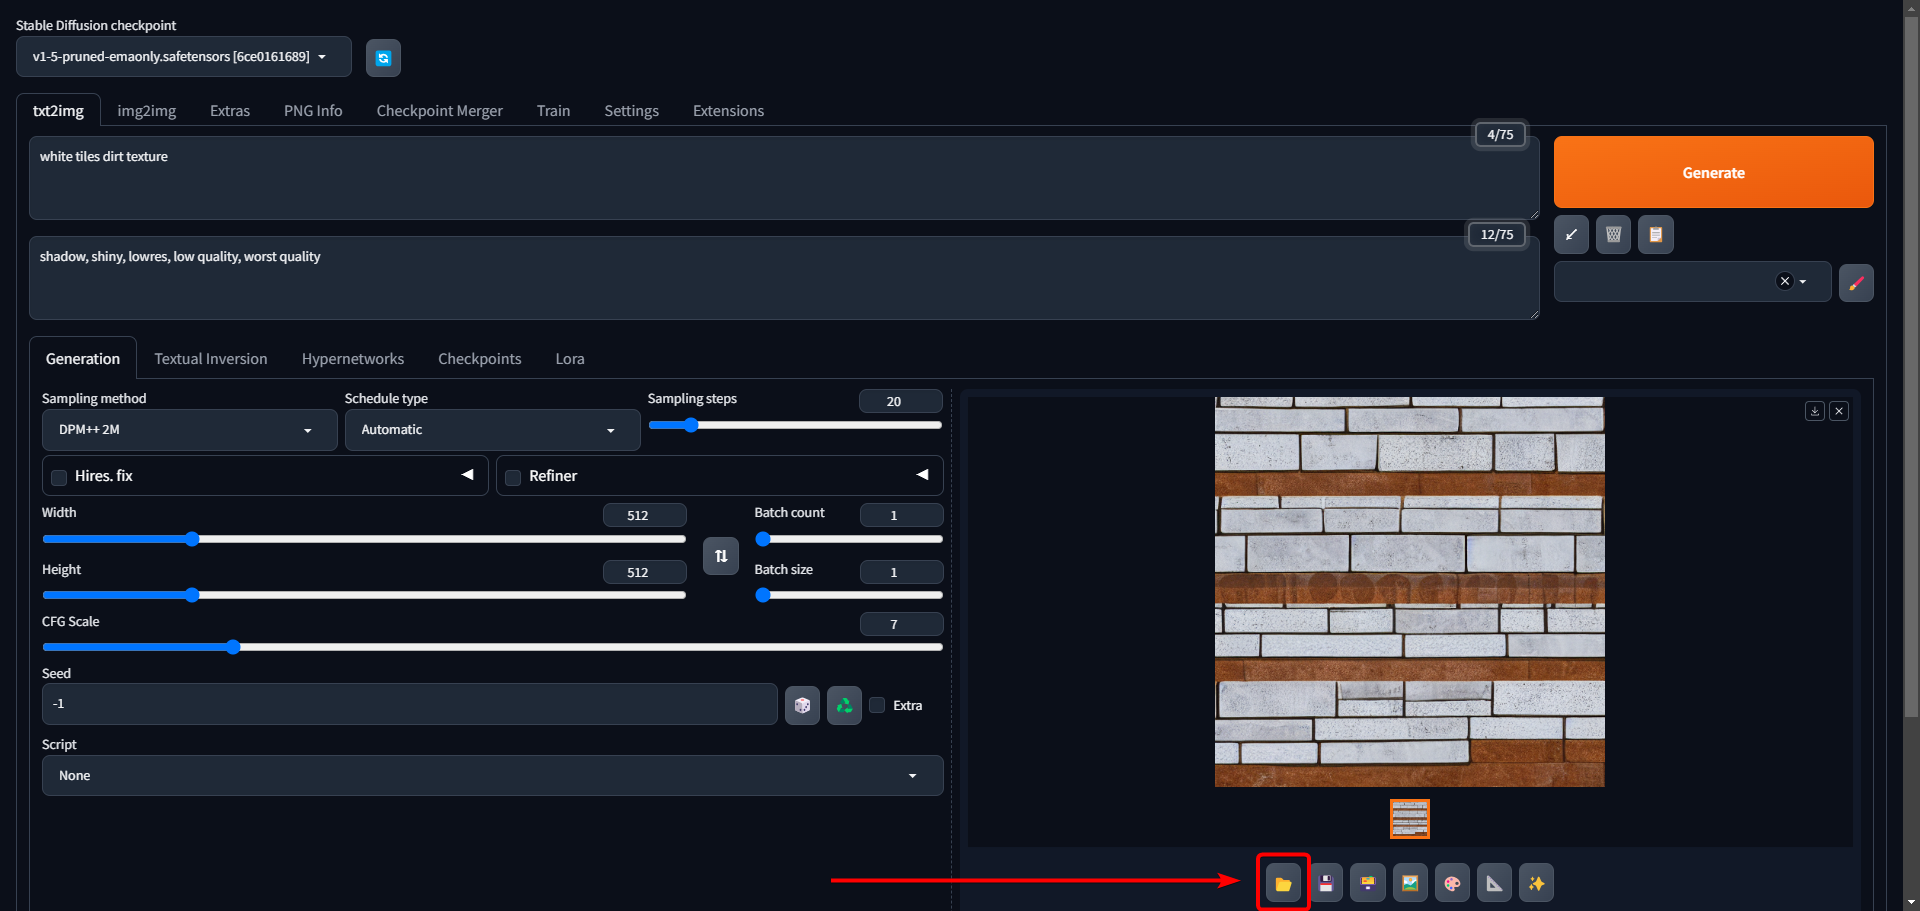Click the generated image thumbnail below preview

pyautogui.click(x=1409, y=819)
